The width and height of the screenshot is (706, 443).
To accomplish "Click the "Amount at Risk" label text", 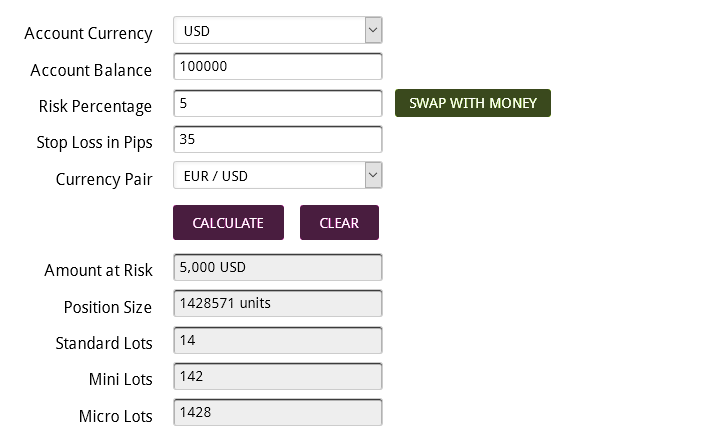I will (98, 270).
